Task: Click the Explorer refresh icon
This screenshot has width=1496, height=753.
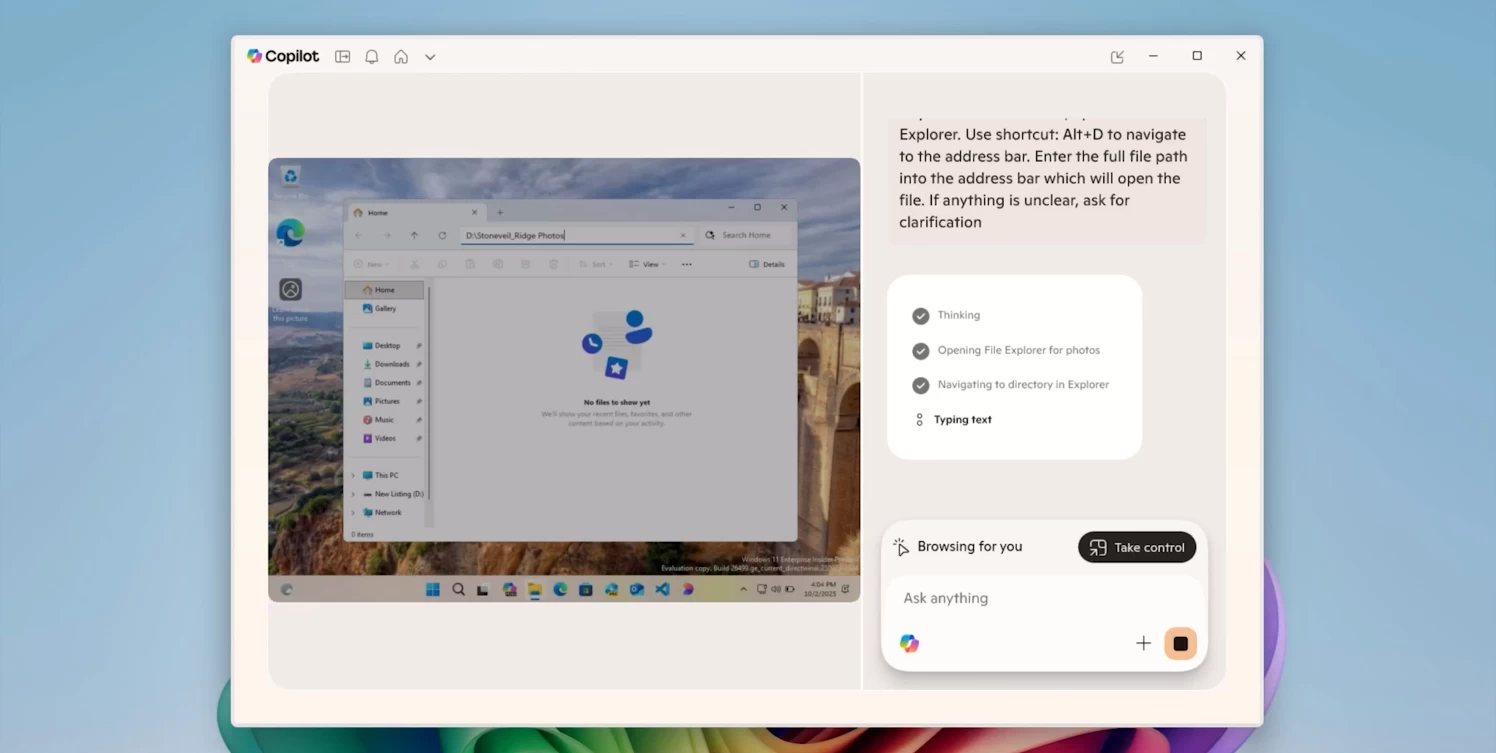Action: pyautogui.click(x=442, y=235)
